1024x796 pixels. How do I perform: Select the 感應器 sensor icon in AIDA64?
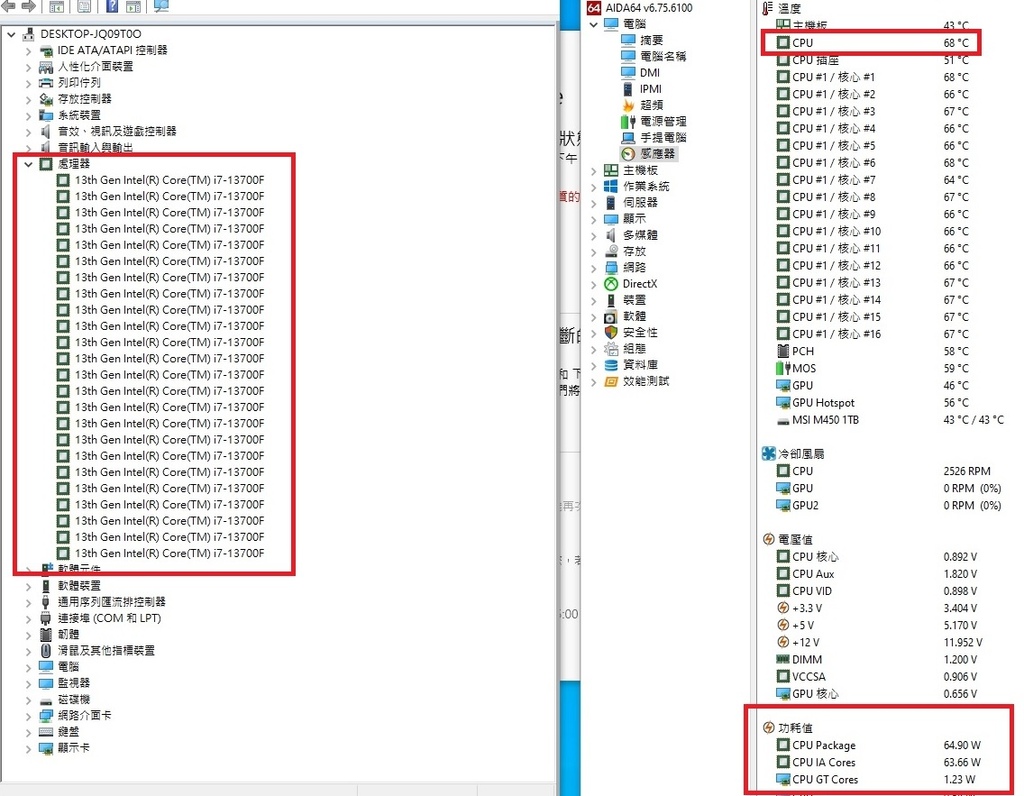[x=628, y=154]
